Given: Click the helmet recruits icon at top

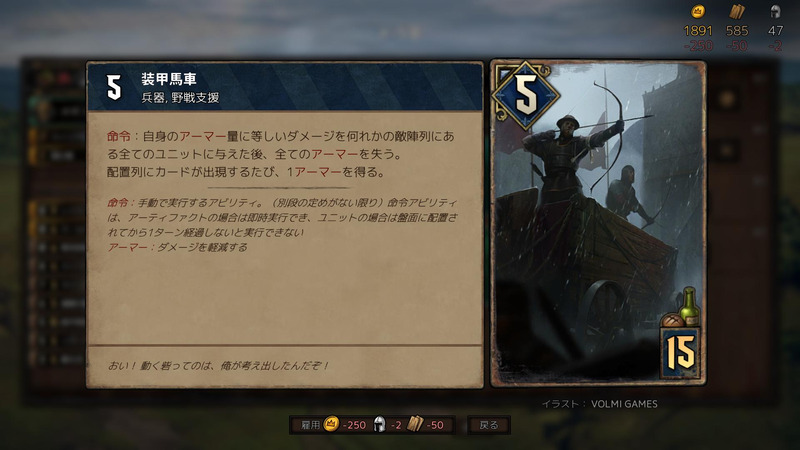Looking at the screenshot, I should 775,11.
